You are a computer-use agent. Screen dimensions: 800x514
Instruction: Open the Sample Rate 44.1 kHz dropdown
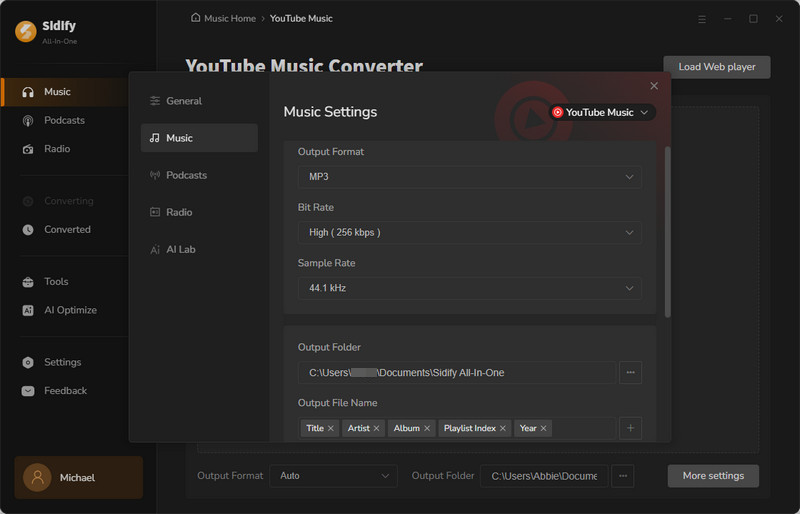[x=469, y=288]
